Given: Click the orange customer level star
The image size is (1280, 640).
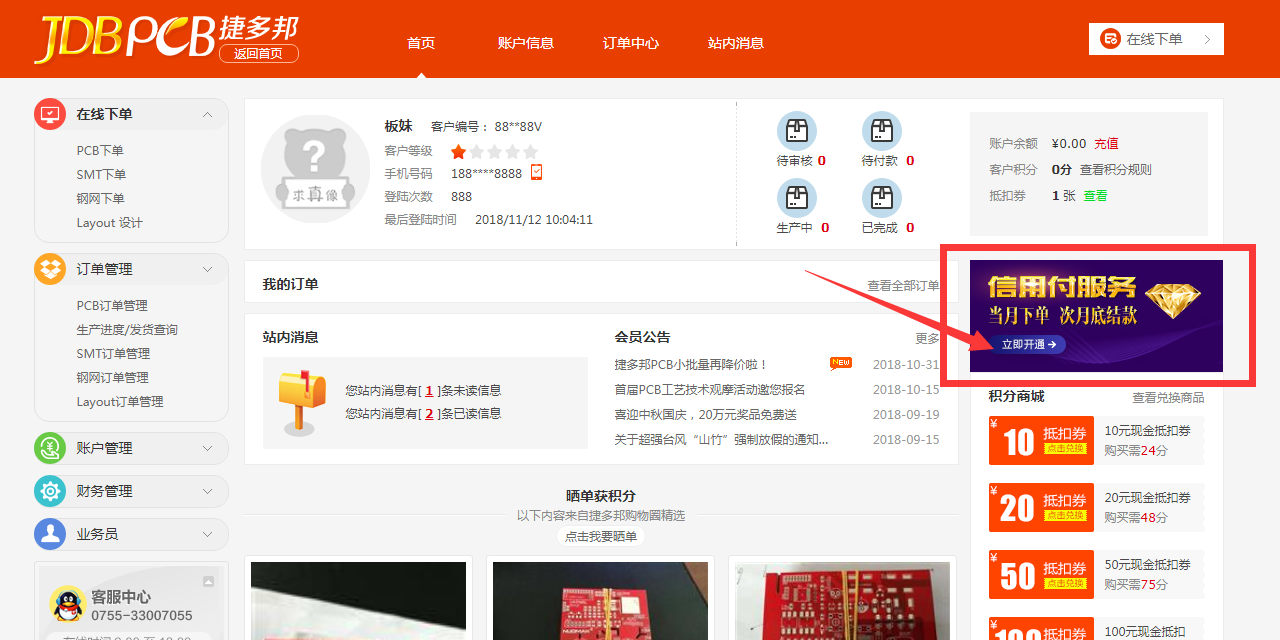Looking at the screenshot, I should (459, 151).
